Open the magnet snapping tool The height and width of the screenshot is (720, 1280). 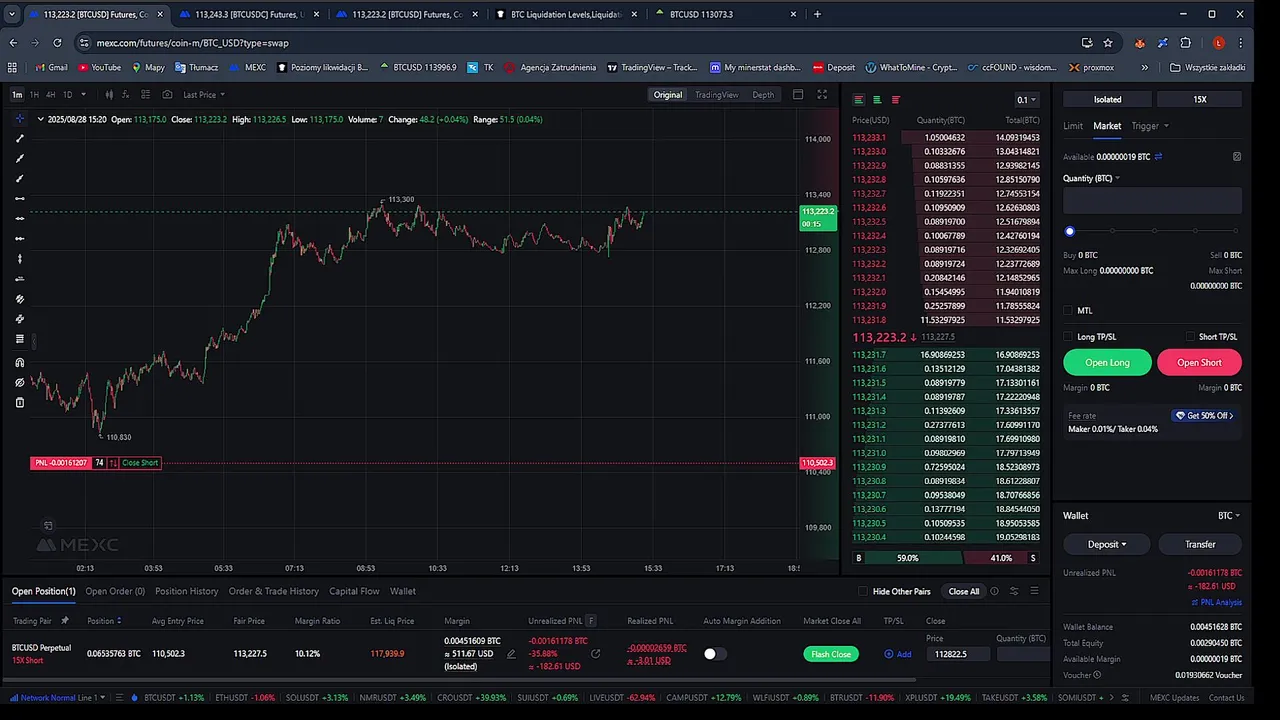(x=19, y=362)
